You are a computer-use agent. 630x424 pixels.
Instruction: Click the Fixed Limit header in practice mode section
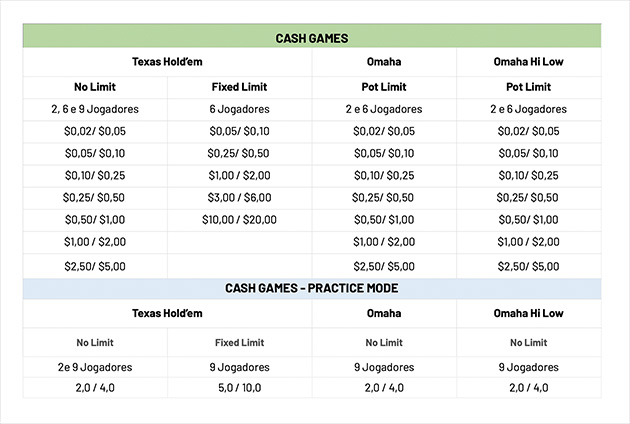[x=239, y=342]
